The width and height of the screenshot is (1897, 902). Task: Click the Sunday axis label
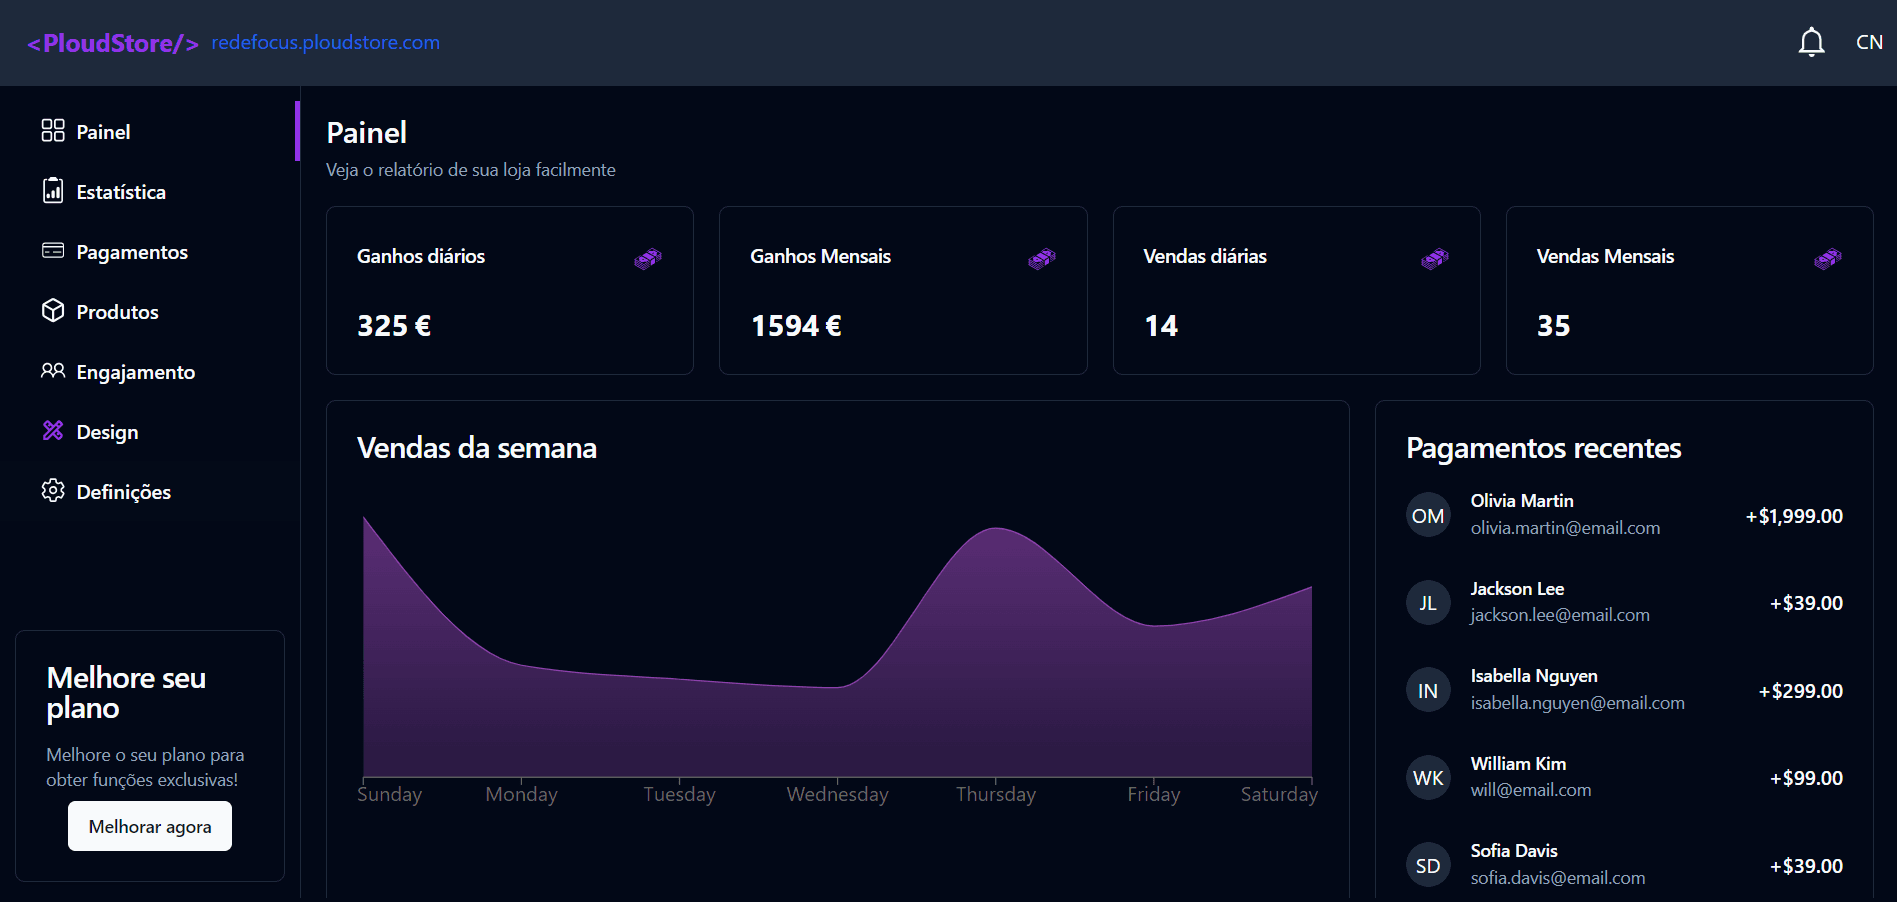389,794
